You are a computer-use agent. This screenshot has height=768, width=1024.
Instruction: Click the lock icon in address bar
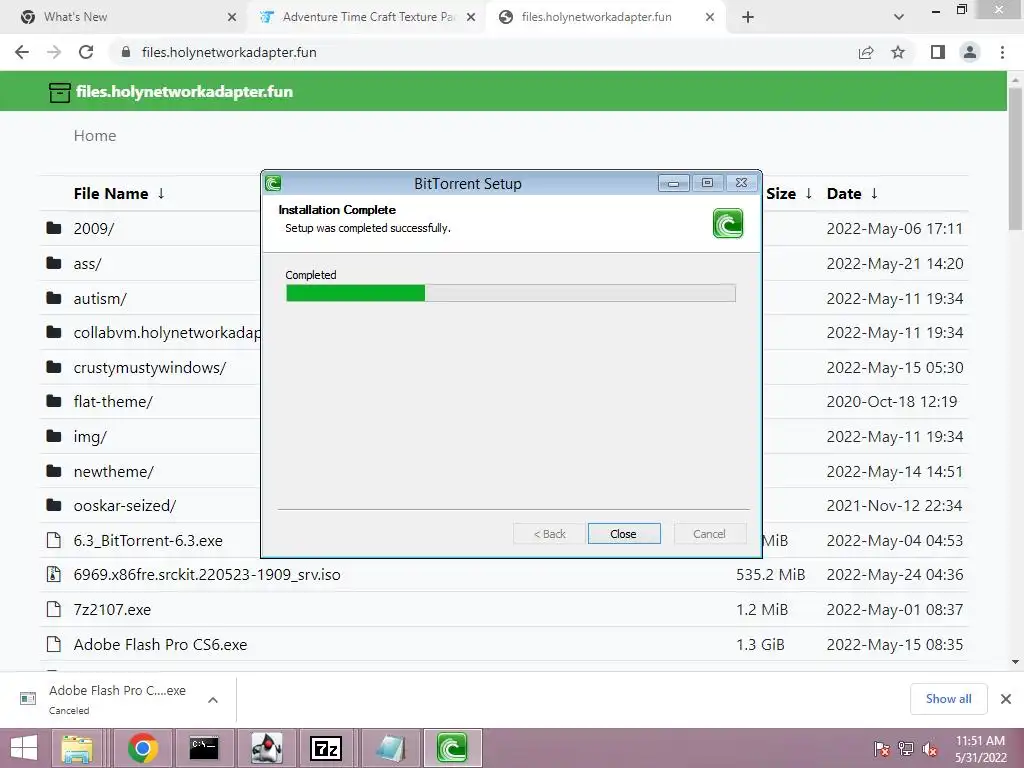tap(126, 52)
